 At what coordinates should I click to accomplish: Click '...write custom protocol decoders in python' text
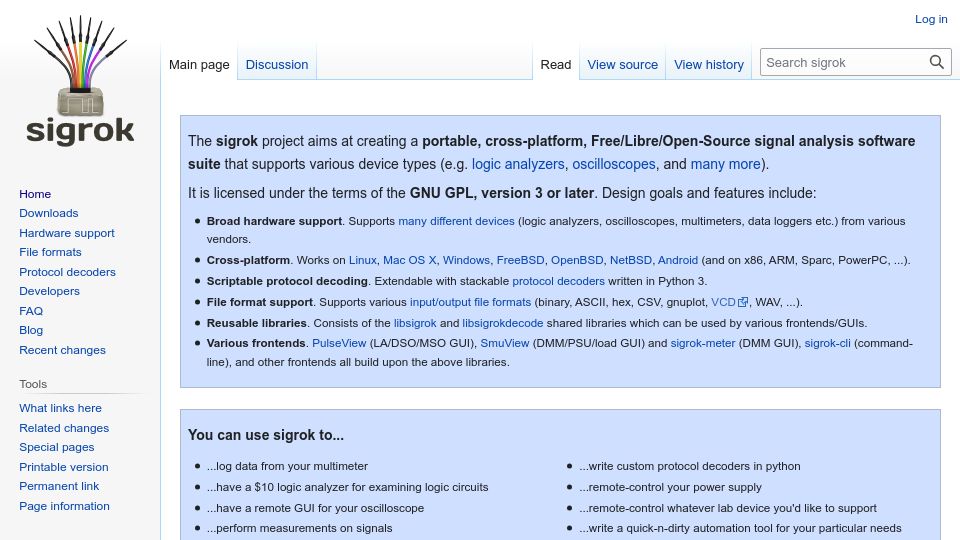coord(690,467)
